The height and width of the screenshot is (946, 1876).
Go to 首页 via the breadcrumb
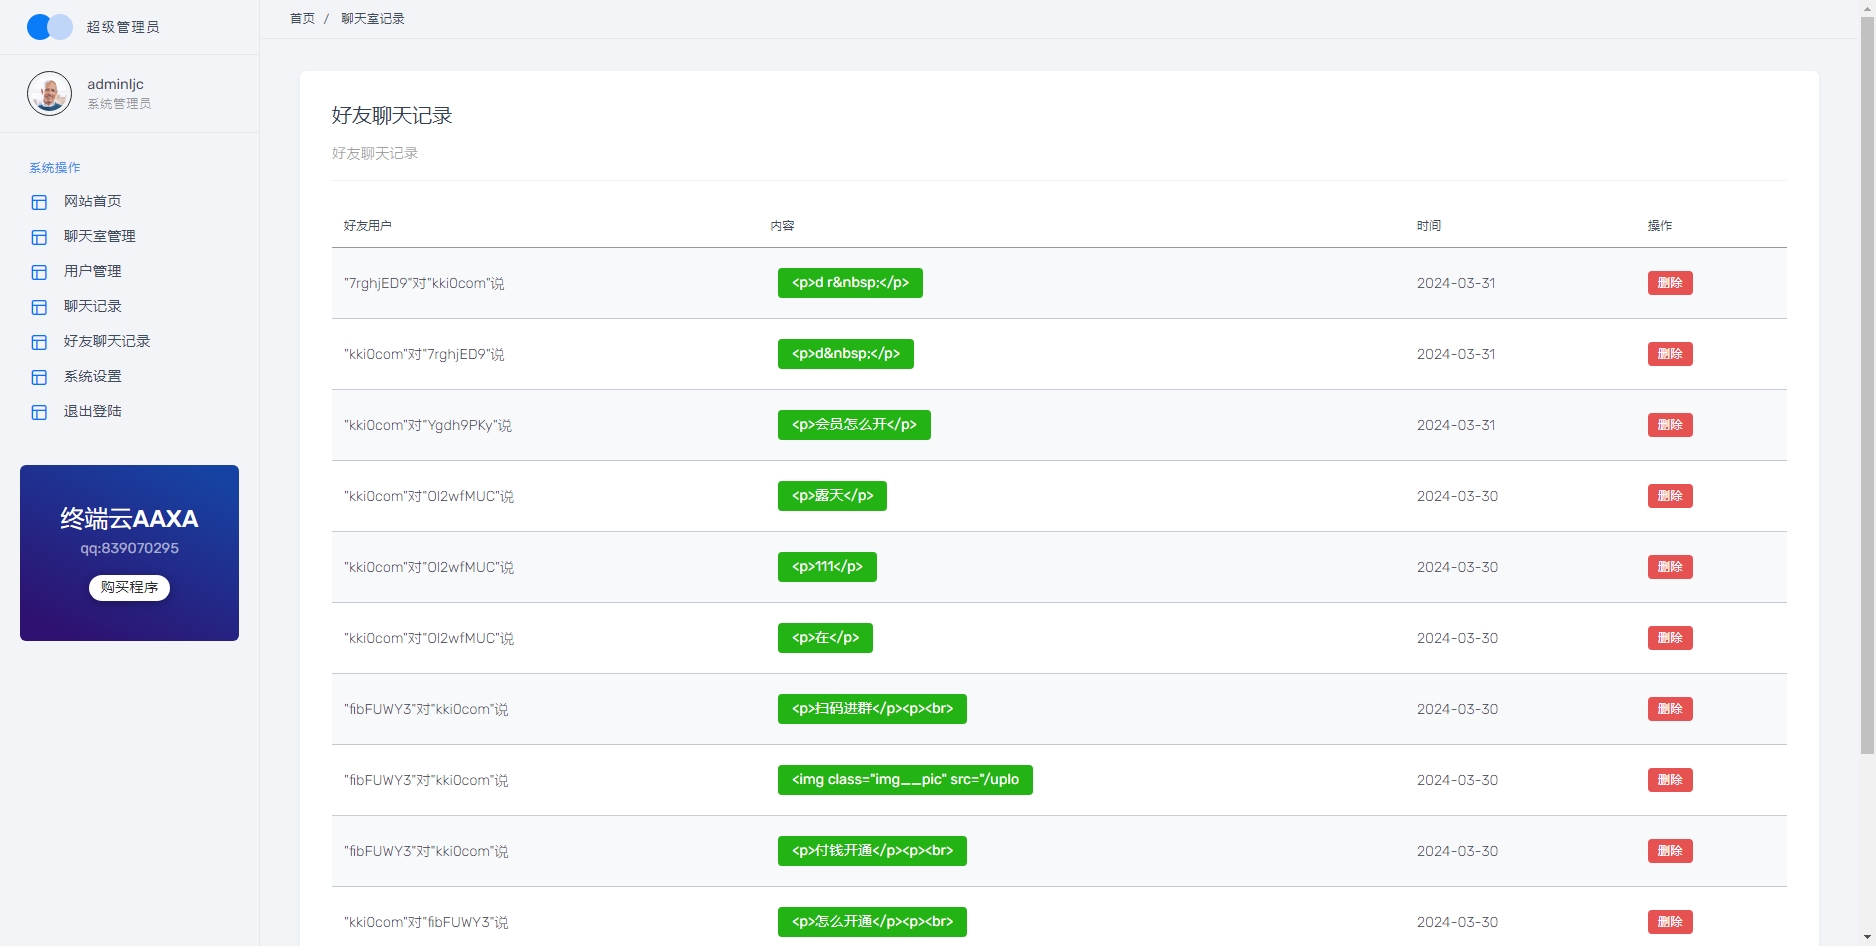tap(302, 19)
